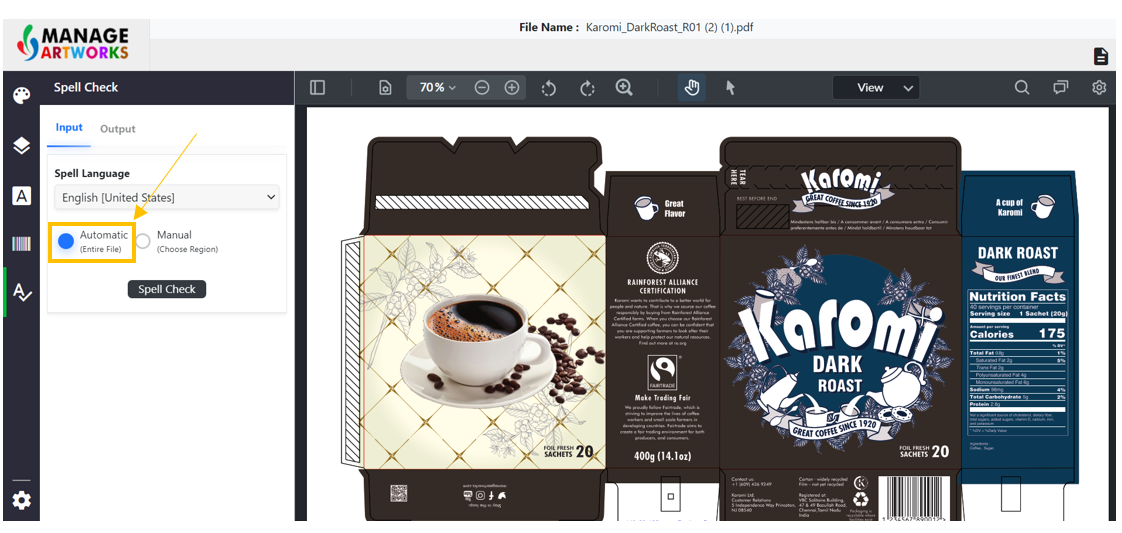The height and width of the screenshot is (533, 1122).
Task: Click the Spell Check panel heading
Action: tap(86, 87)
